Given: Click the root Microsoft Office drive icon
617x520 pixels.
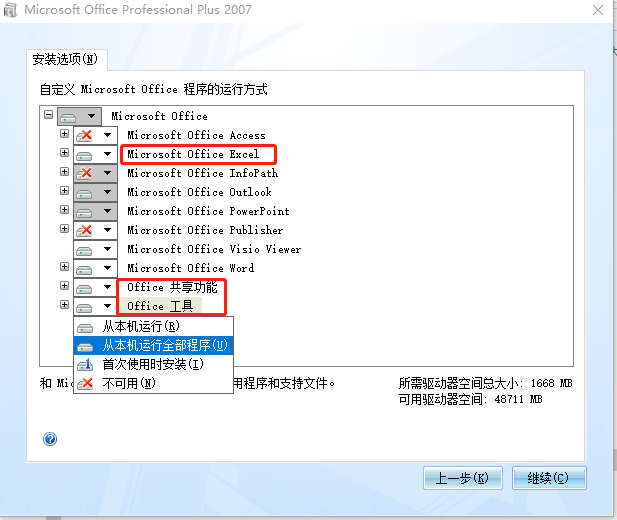Looking at the screenshot, I should coord(69,116).
